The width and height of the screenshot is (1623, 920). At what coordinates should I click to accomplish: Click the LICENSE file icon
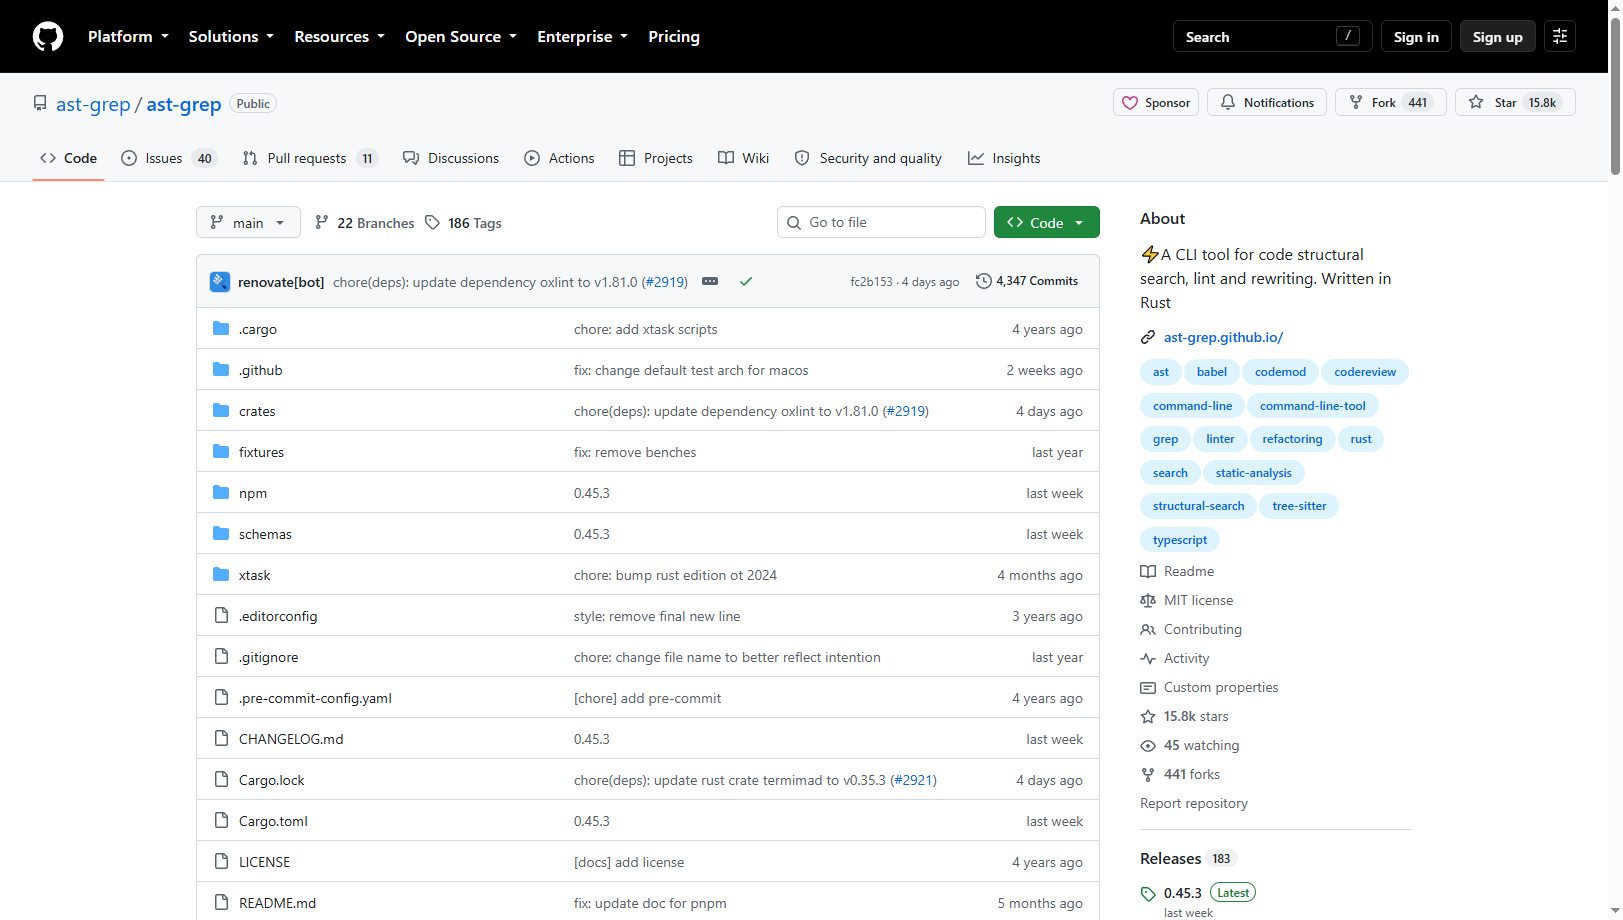click(221, 862)
